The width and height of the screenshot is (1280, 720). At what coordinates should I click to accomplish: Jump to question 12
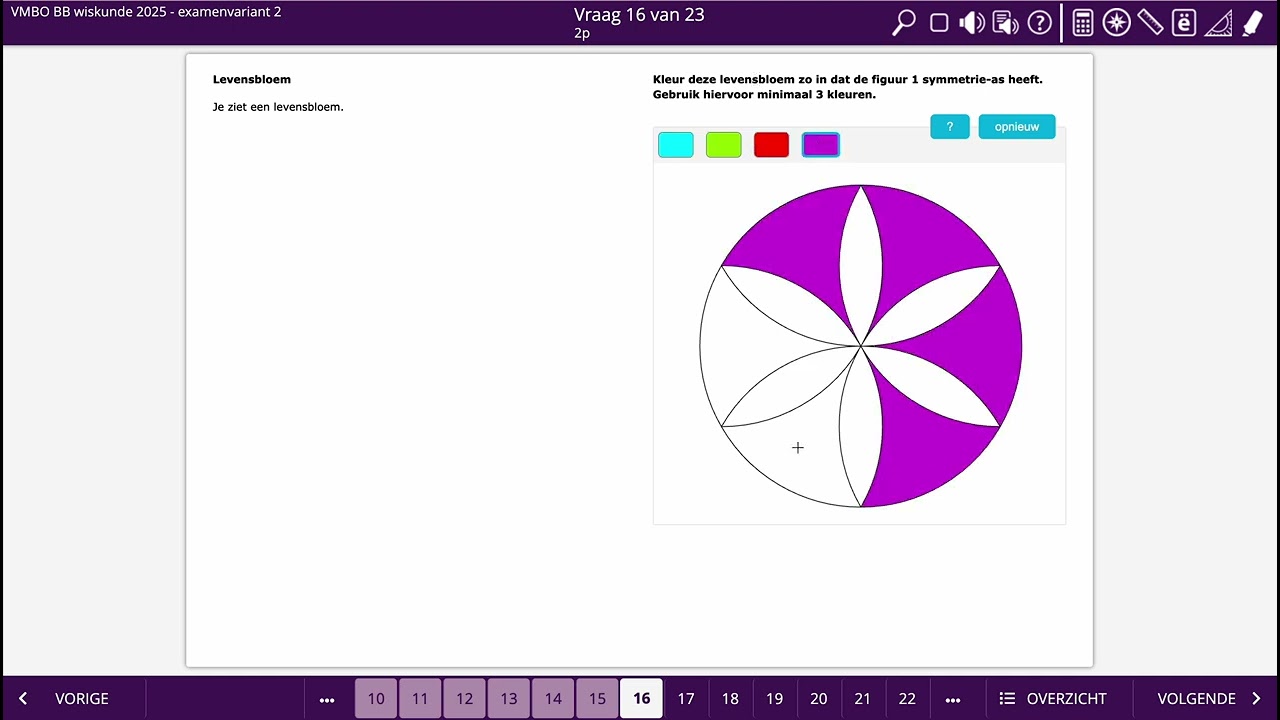click(465, 699)
